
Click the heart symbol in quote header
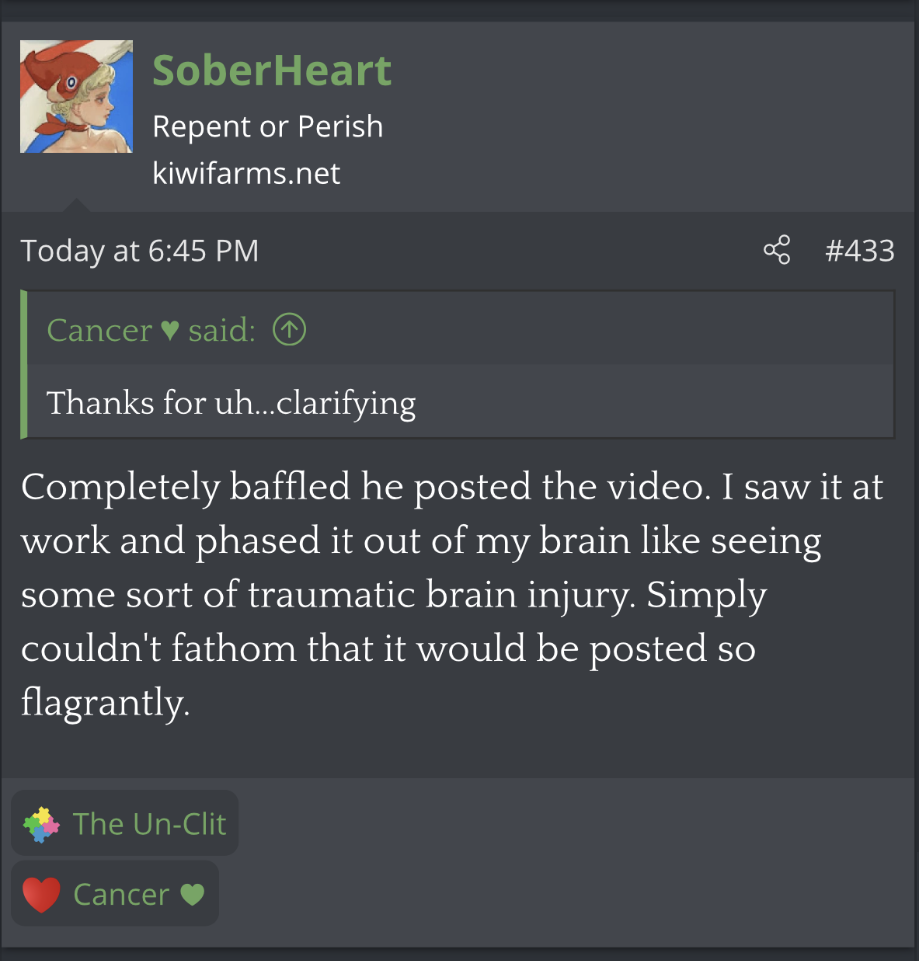click(x=170, y=331)
